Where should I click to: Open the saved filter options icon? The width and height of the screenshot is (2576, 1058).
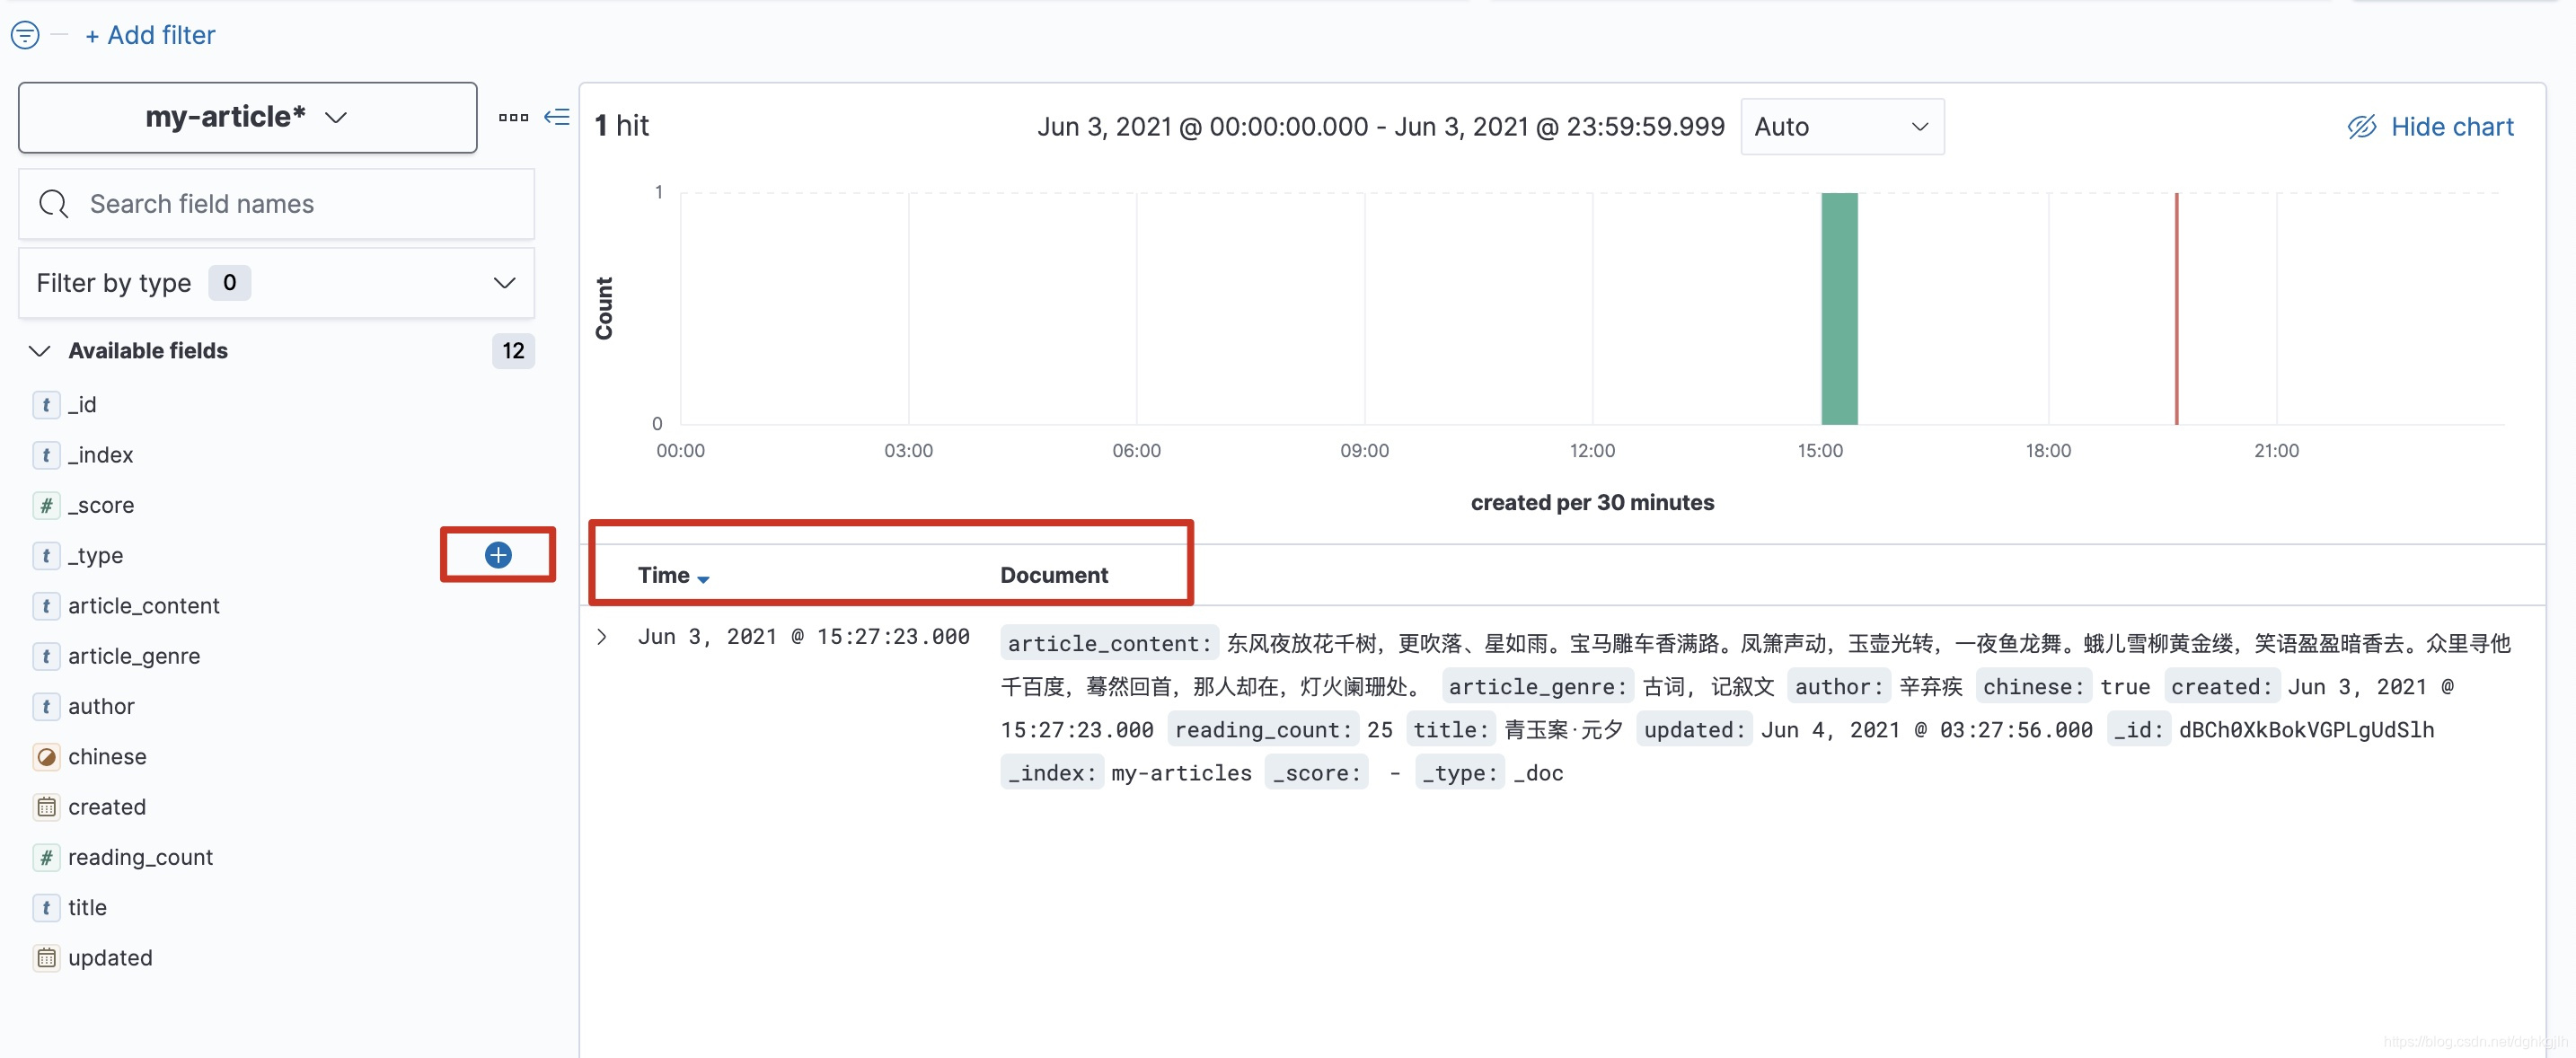point(25,35)
